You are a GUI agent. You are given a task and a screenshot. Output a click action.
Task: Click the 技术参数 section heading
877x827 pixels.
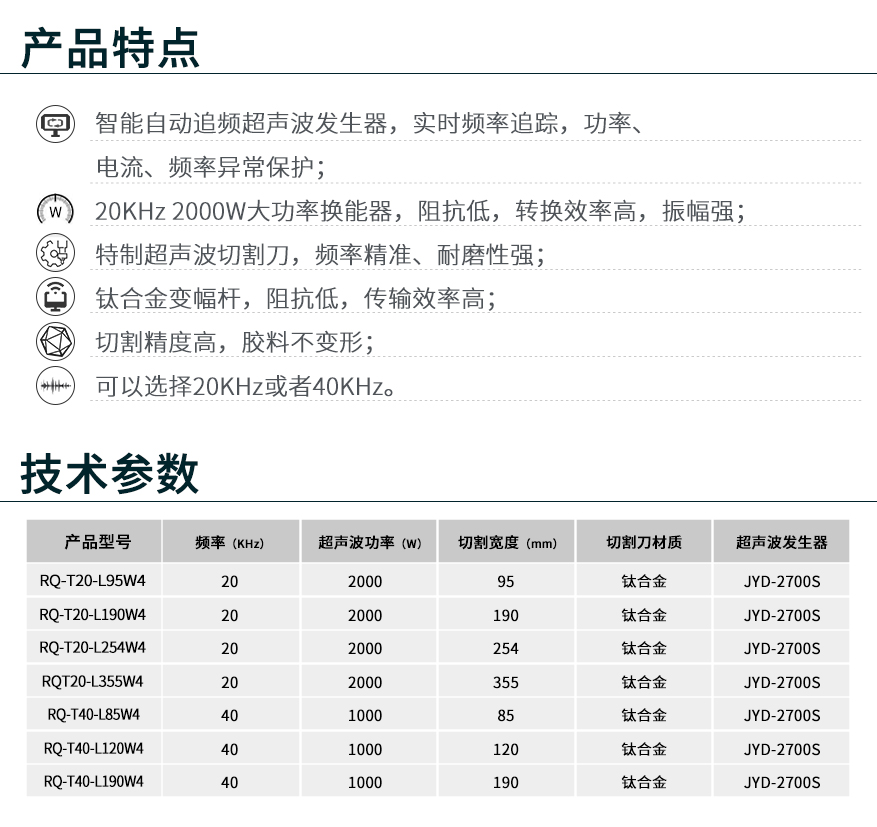[x=110, y=474]
